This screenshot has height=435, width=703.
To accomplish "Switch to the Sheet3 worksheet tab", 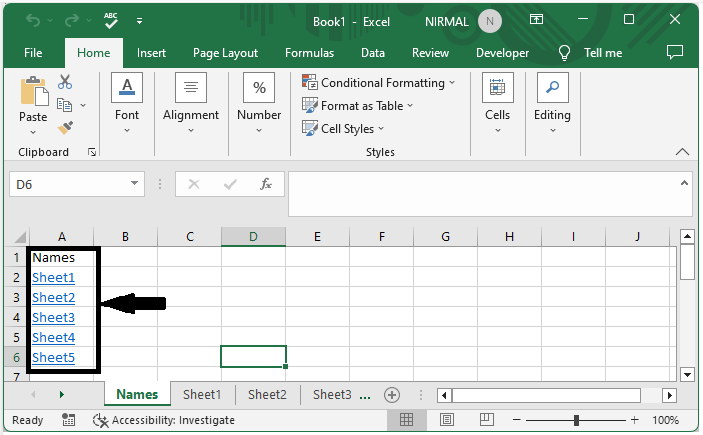I will [332, 395].
